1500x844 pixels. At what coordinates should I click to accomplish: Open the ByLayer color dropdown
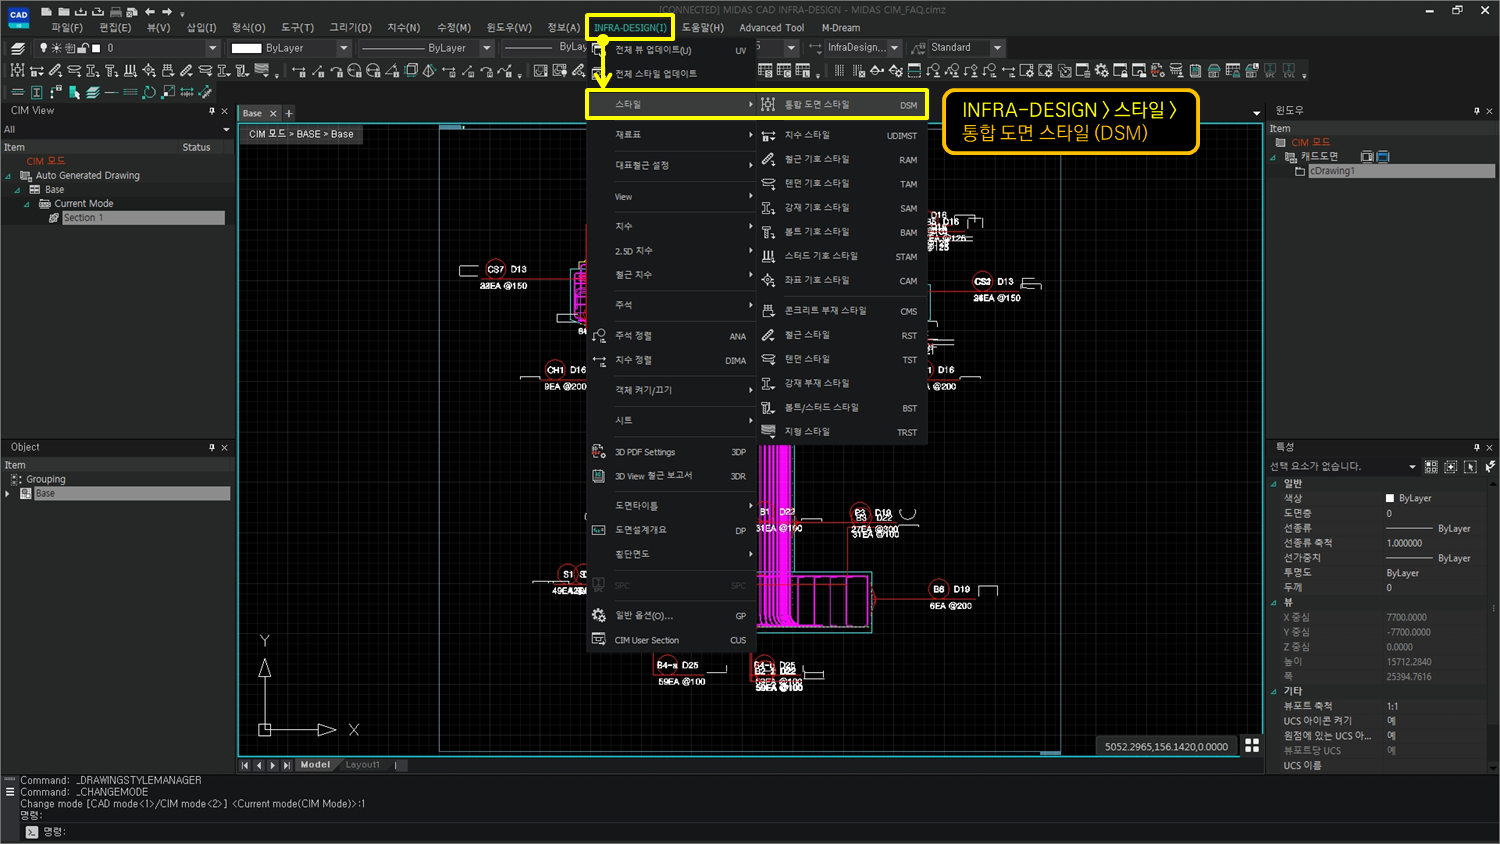[x=344, y=48]
